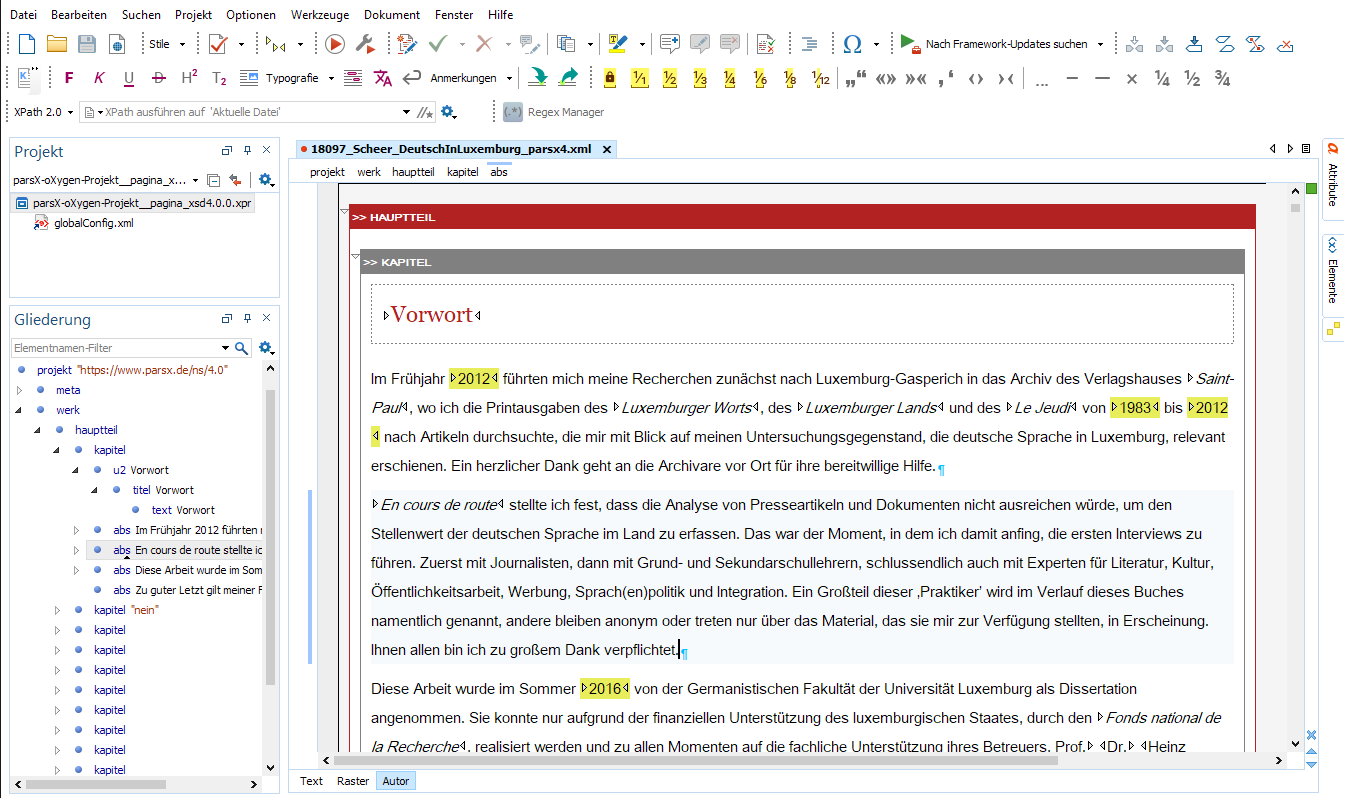This screenshot has width=1351, height=798.
Task: Expand the meta node in Gliederung
Action: coord(19,390)
